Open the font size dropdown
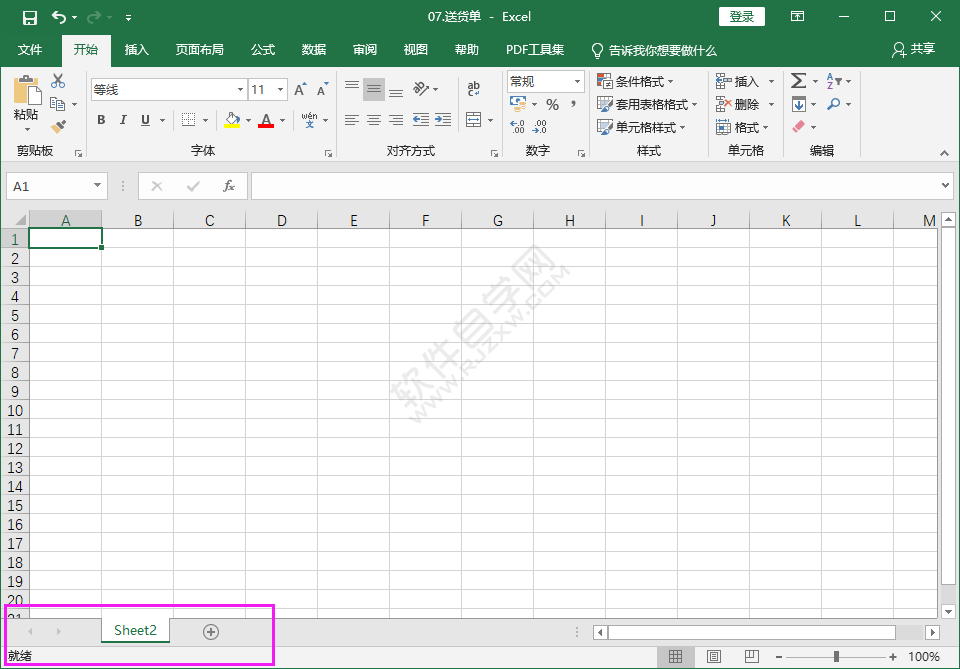Image resolution: width=960 pixels, height=669 pixels. pos(279,89)
